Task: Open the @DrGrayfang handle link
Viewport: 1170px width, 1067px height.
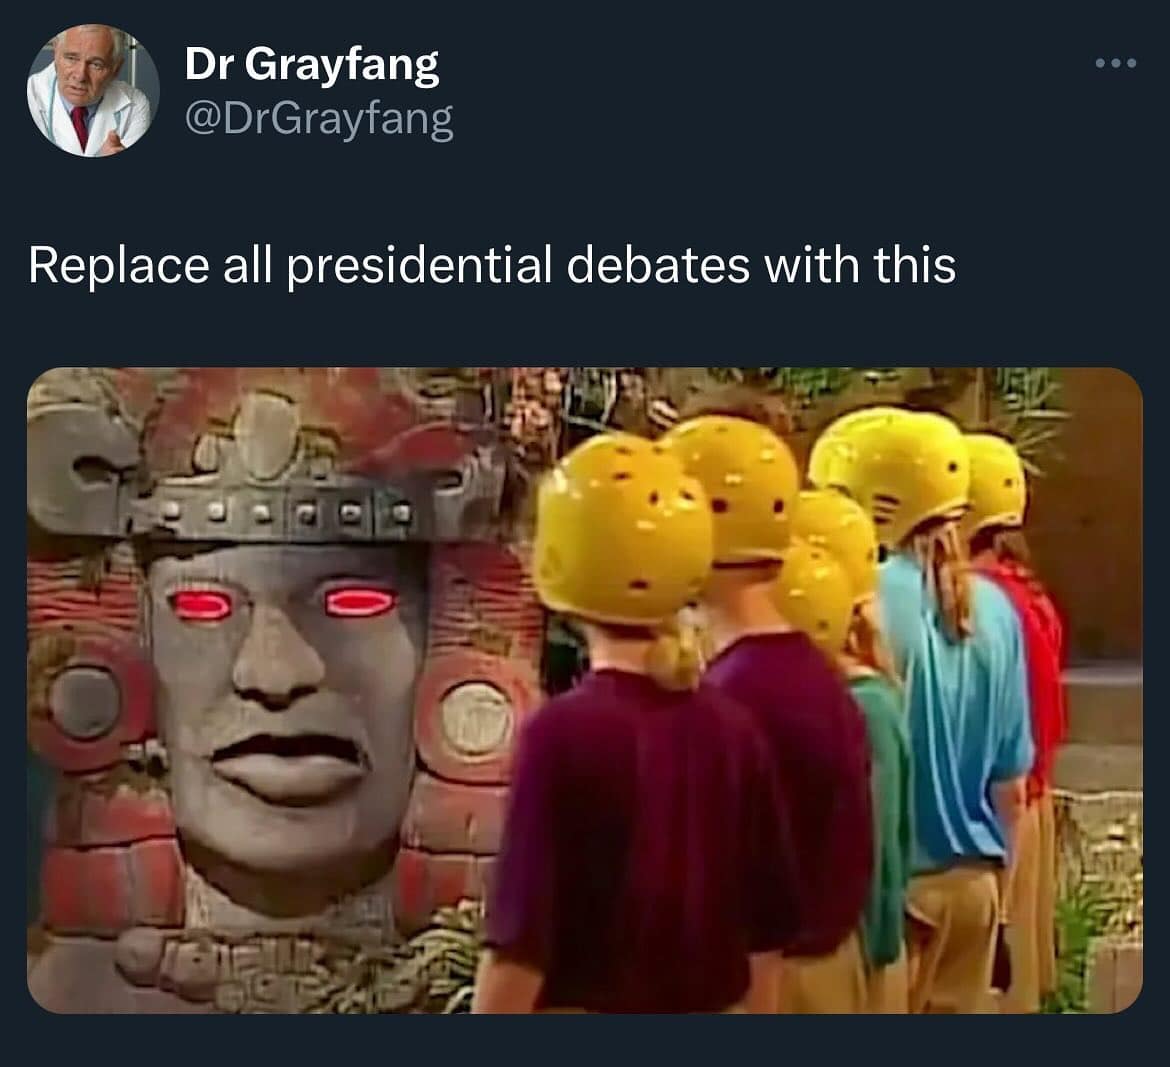Action: click(x=319, y=119)
